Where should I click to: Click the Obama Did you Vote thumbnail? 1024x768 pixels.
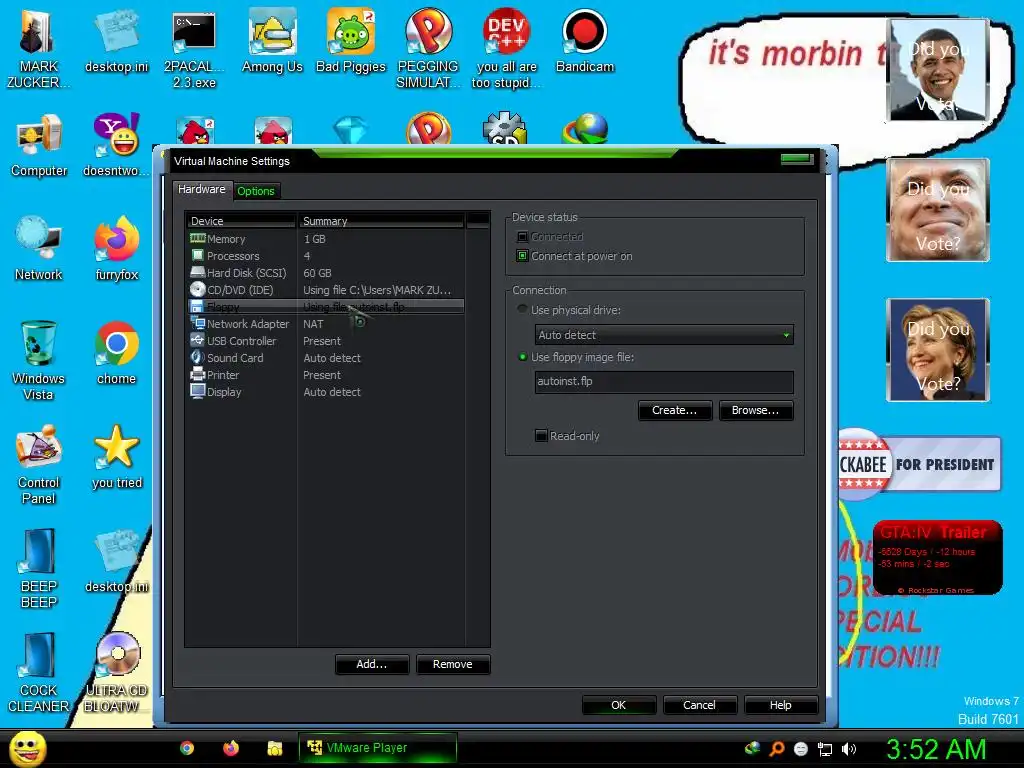tap(938, 71)
